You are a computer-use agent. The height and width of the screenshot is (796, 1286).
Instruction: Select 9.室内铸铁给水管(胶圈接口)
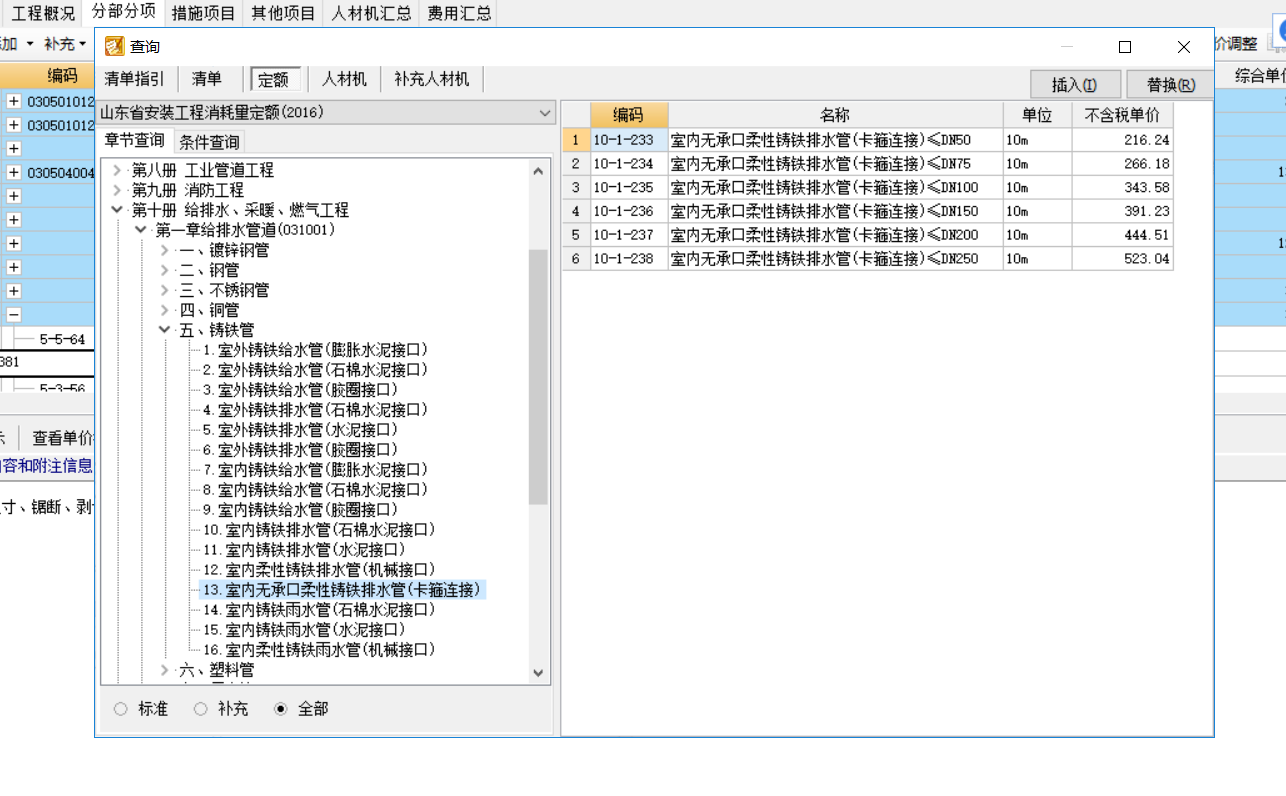(300, 510)
